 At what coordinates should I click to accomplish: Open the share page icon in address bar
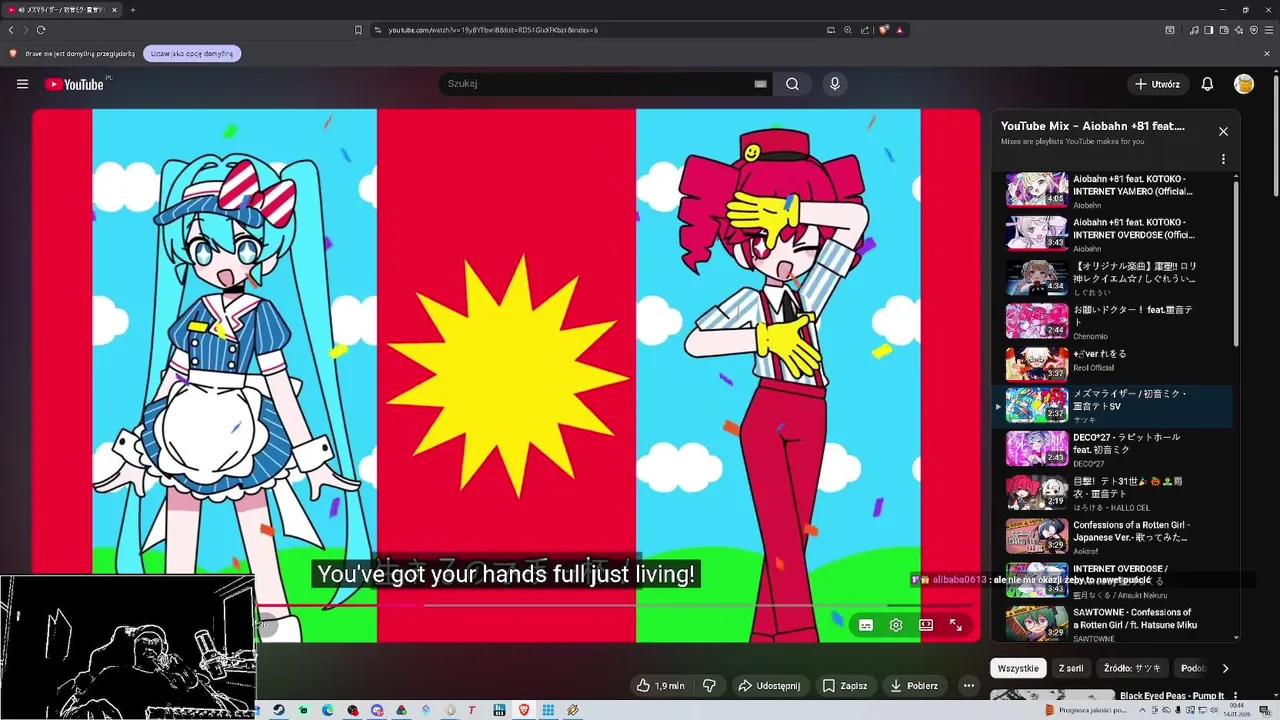pyautogui.click(x=865, y=30)
